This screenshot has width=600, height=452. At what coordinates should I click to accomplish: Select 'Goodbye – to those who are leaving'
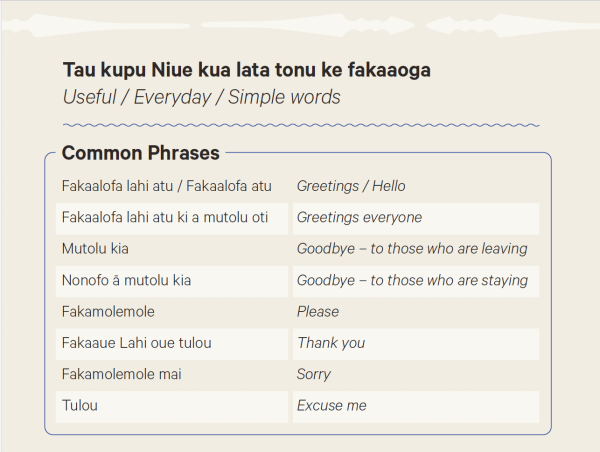pos(412,249)
